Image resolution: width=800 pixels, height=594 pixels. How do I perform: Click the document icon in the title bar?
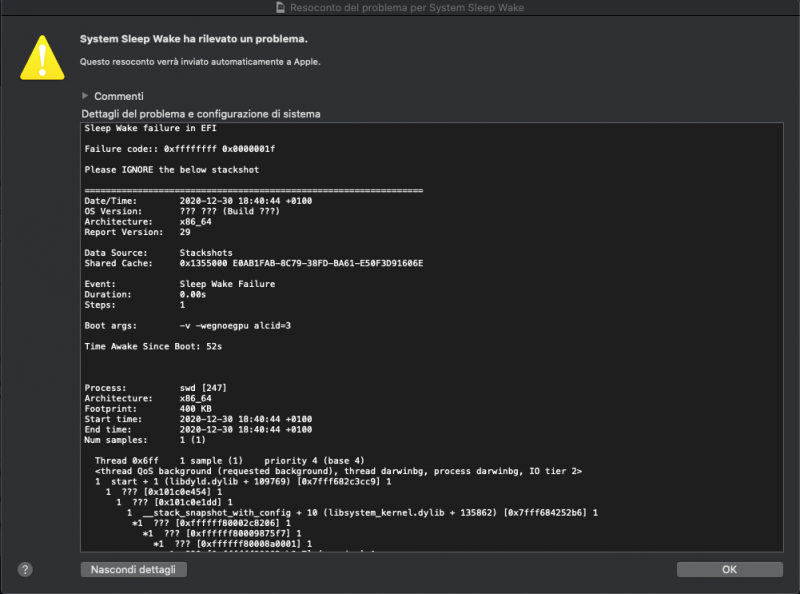280,7
